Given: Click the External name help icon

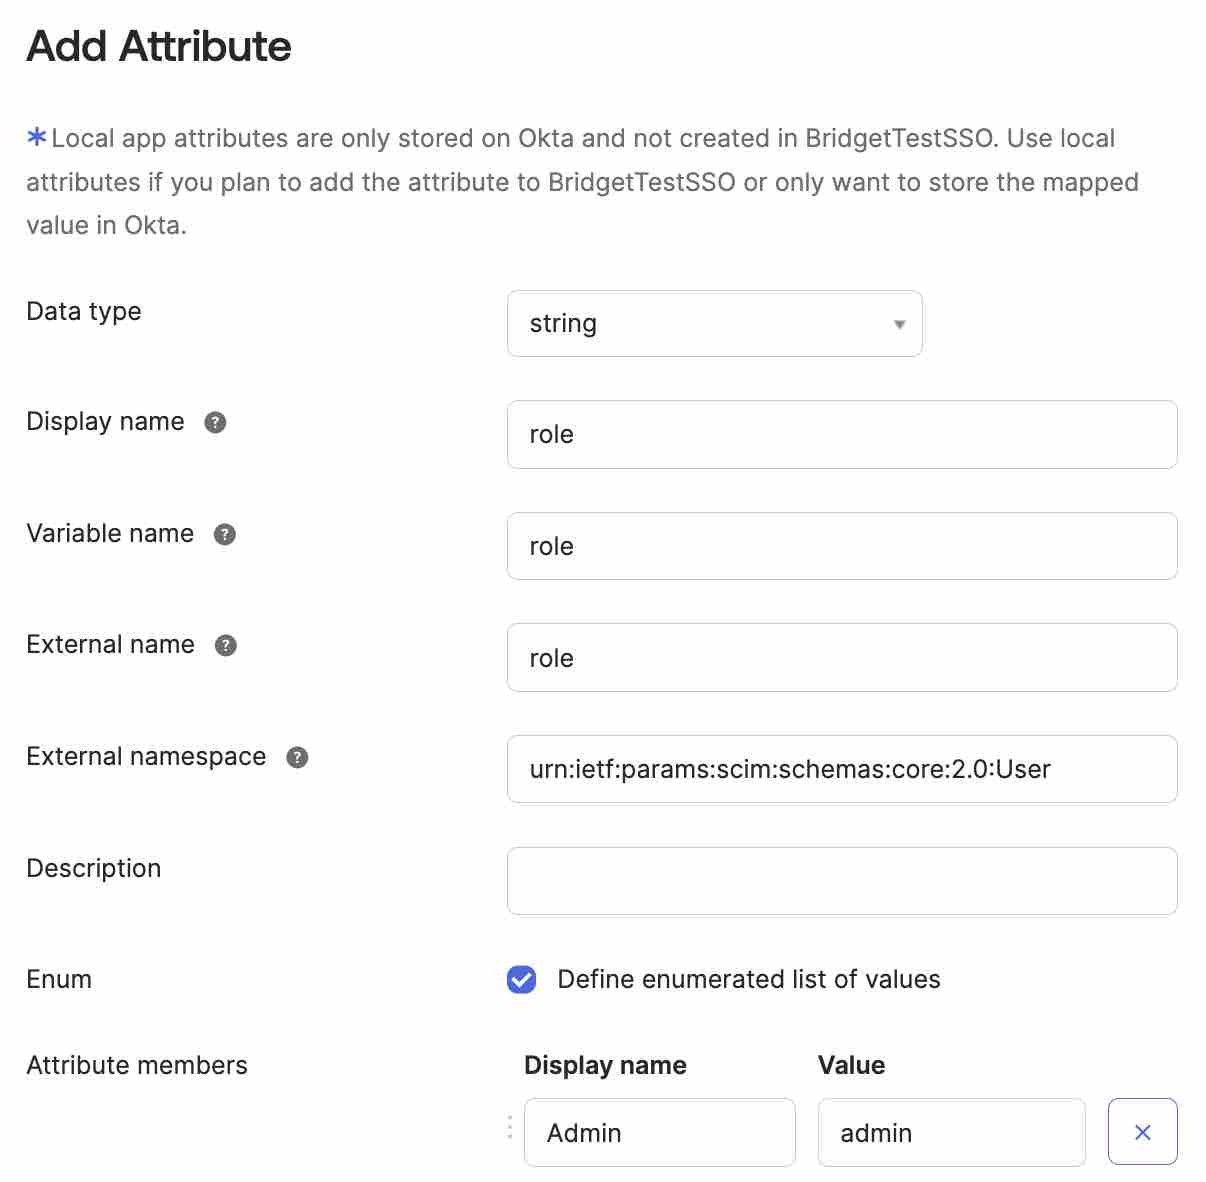Looking at the screenshot, I should tap(227, 646).
